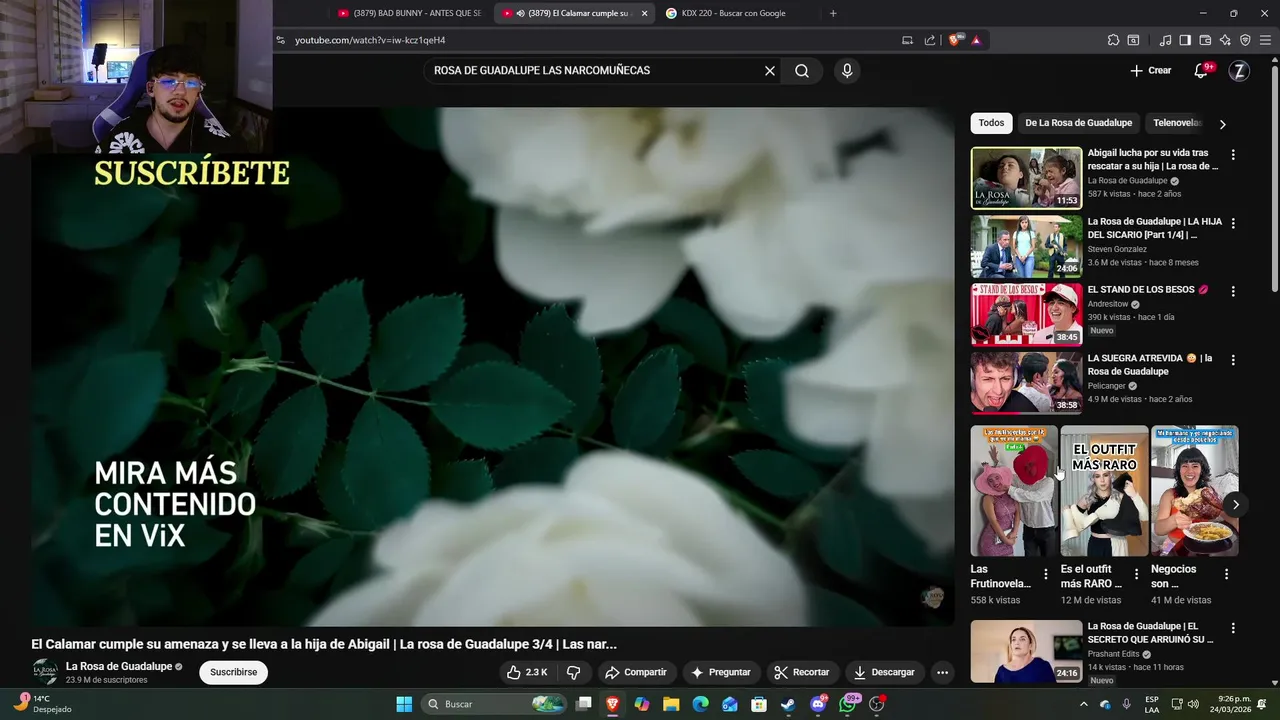Screen dimensions: 1280x720
Task: Click the Descargar download button
Action: coord(884,672)
